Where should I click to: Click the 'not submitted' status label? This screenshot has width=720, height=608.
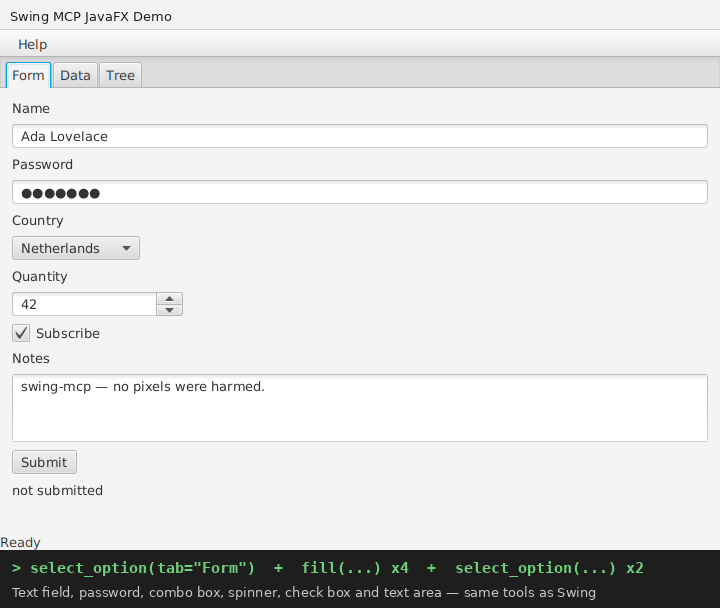pos(57,490)
